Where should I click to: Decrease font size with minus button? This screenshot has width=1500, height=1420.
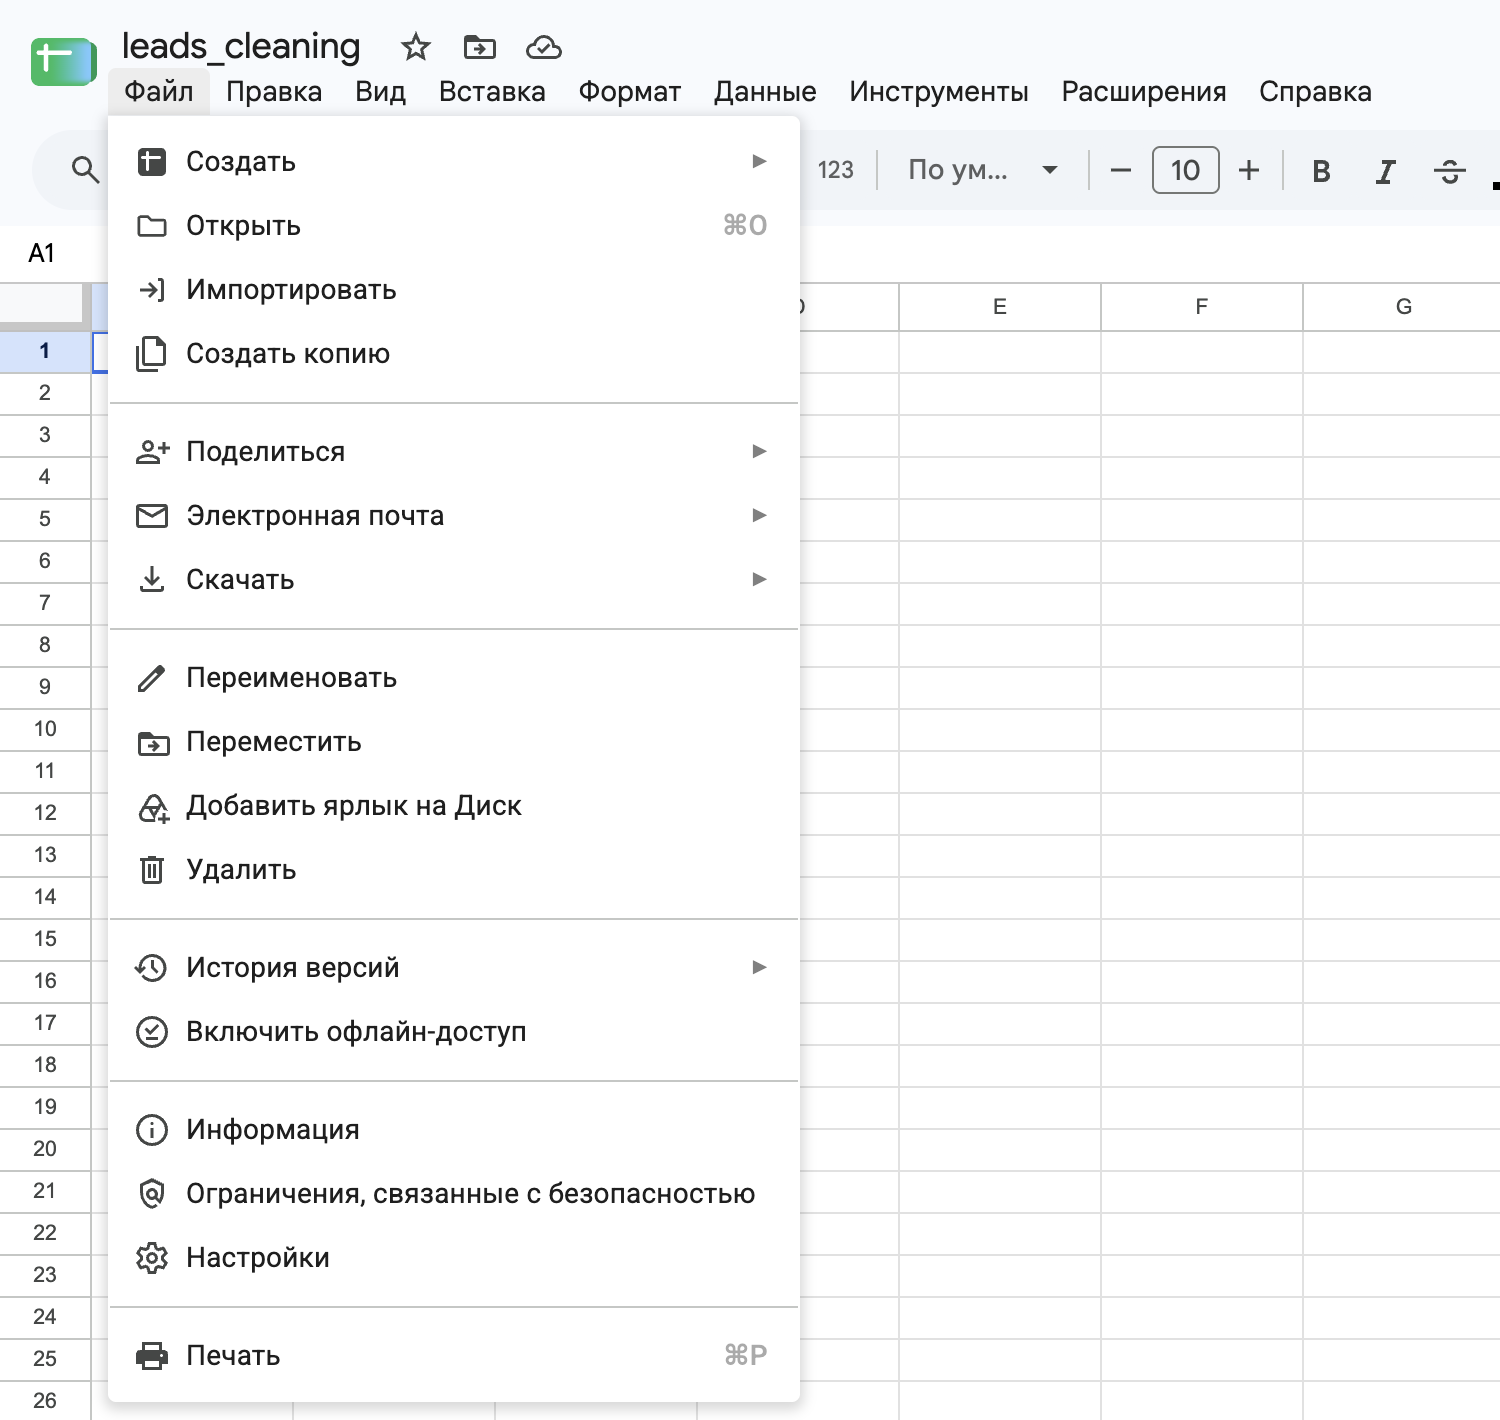point(1121,171)
